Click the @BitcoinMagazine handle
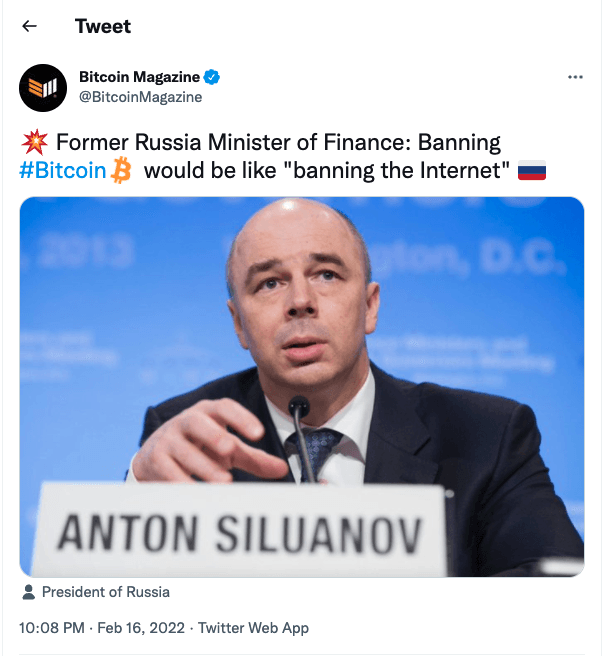Image resolution: width=602 pixels, height=656 pixels. (x=140, y=97)
